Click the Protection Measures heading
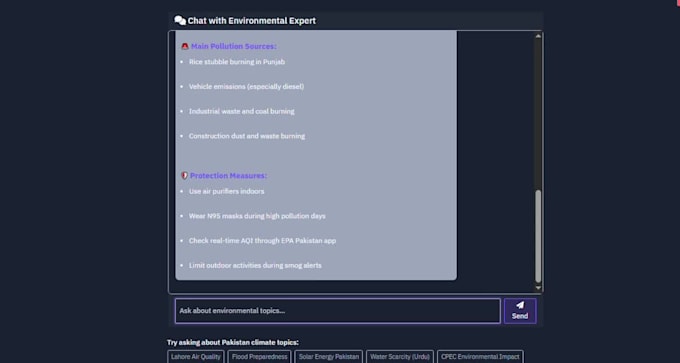 [x=229, y=176]
